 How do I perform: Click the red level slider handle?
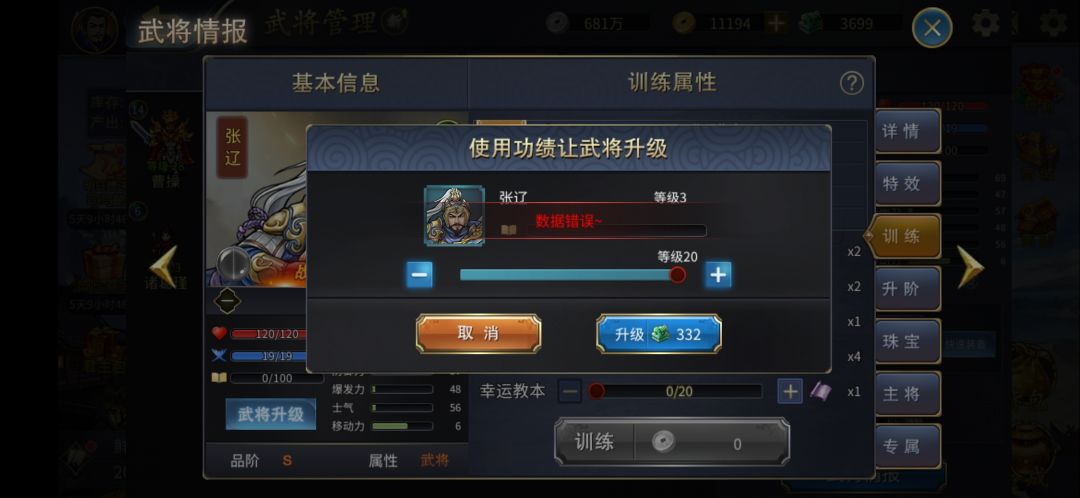[678, 275]
